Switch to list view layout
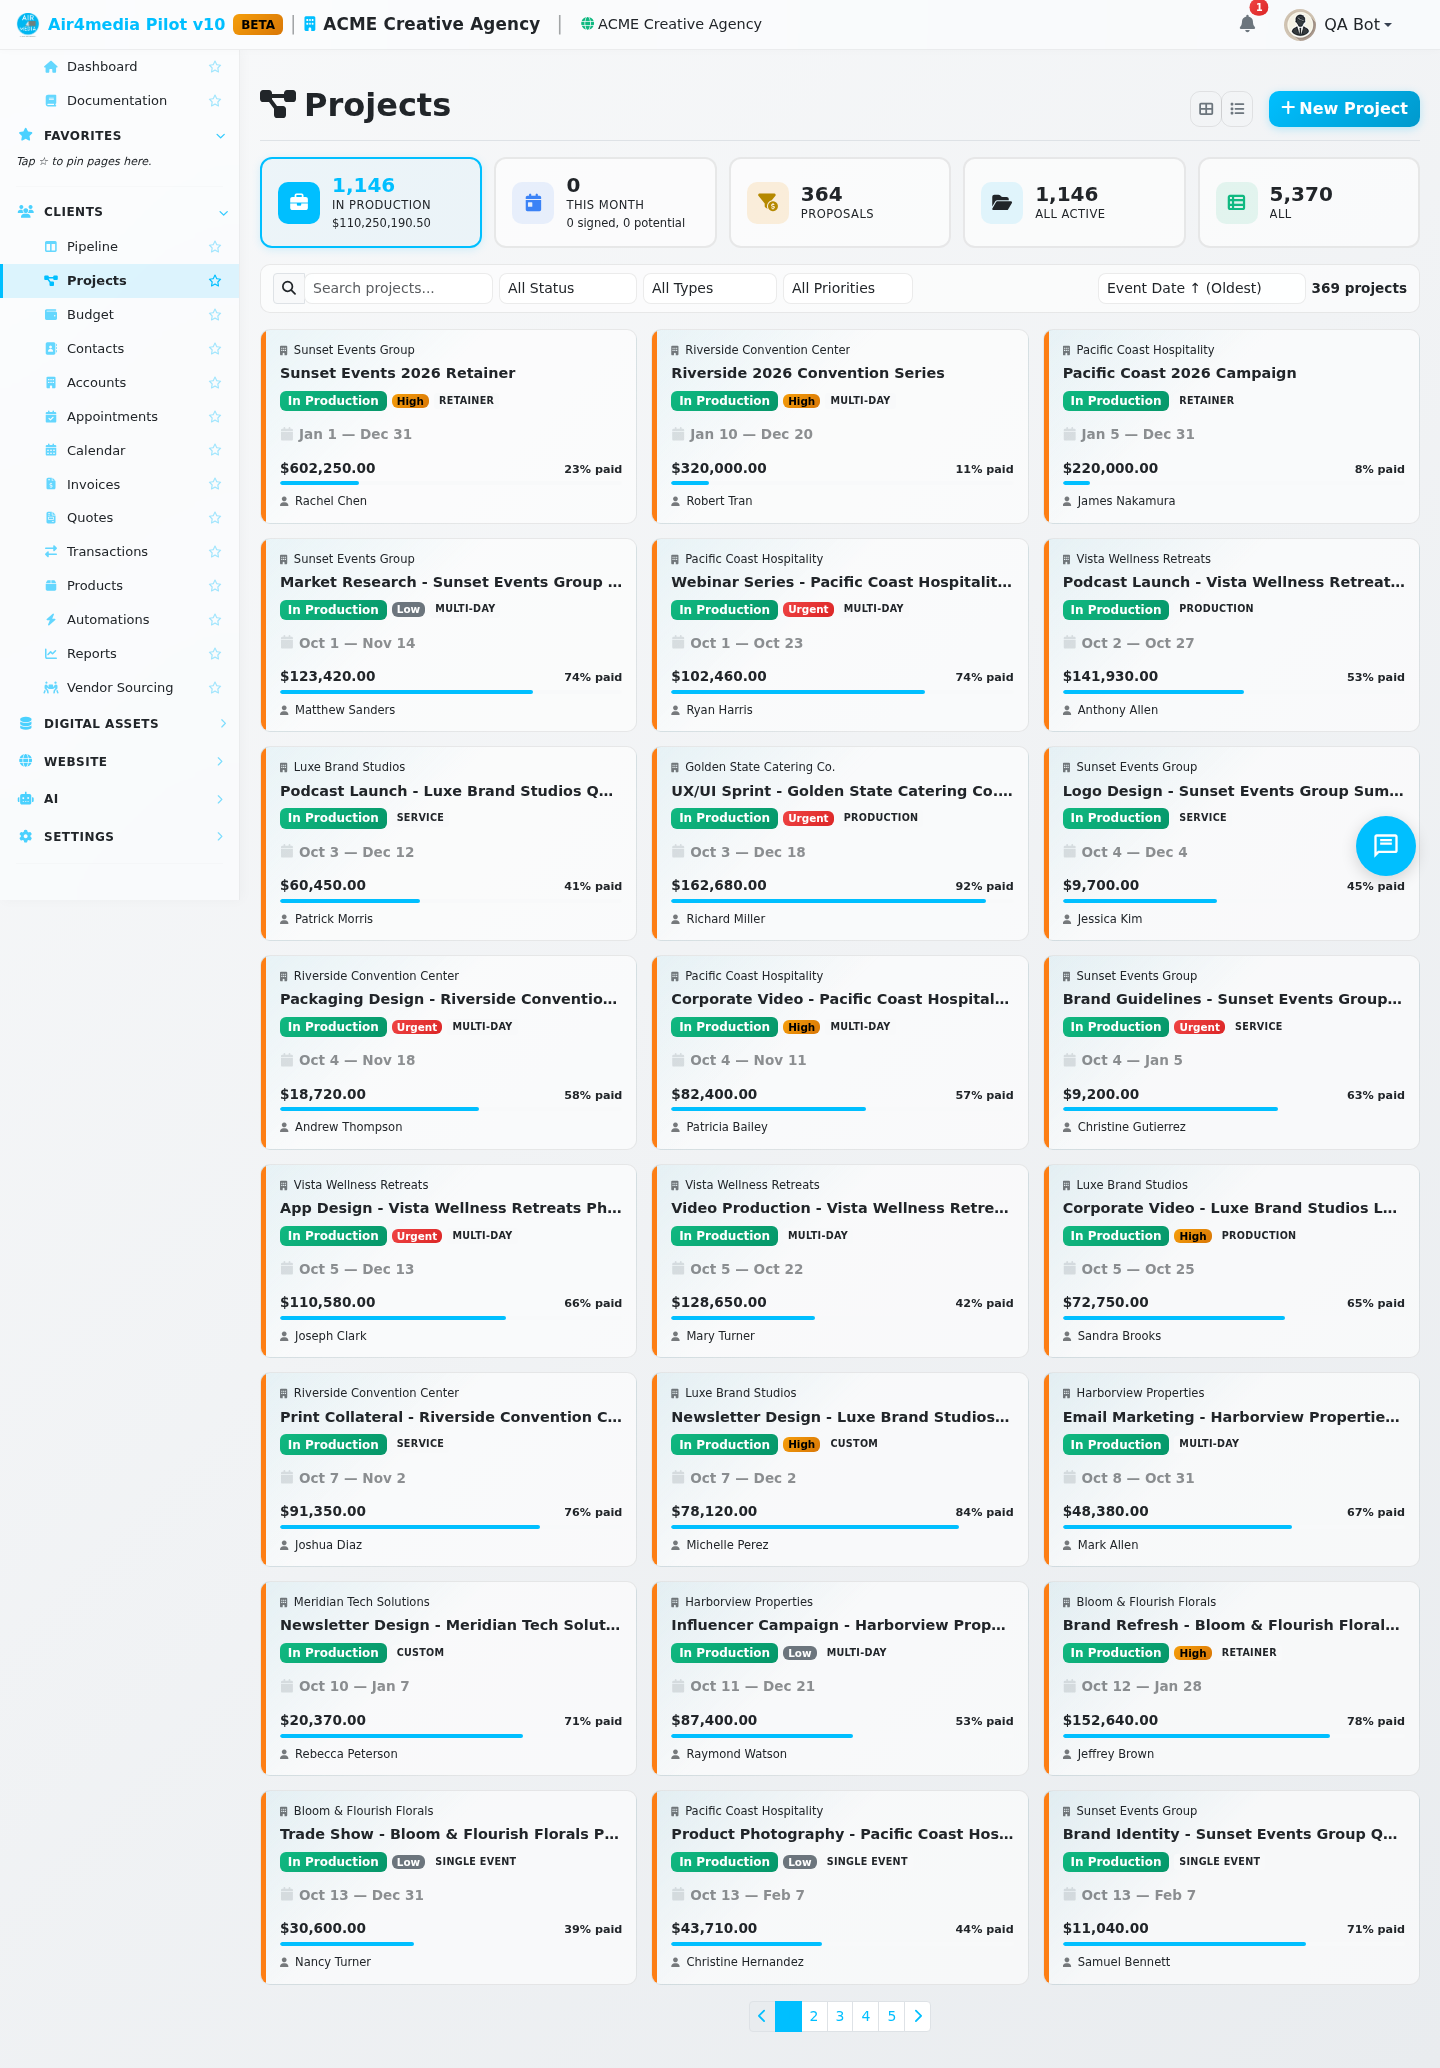The image size is (1440, 2068). pos(1237,109)
